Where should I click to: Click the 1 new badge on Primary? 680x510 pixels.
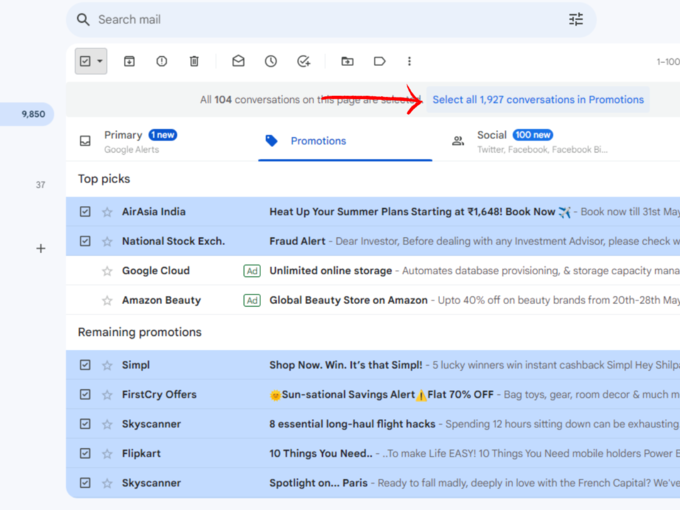[163, 135]
